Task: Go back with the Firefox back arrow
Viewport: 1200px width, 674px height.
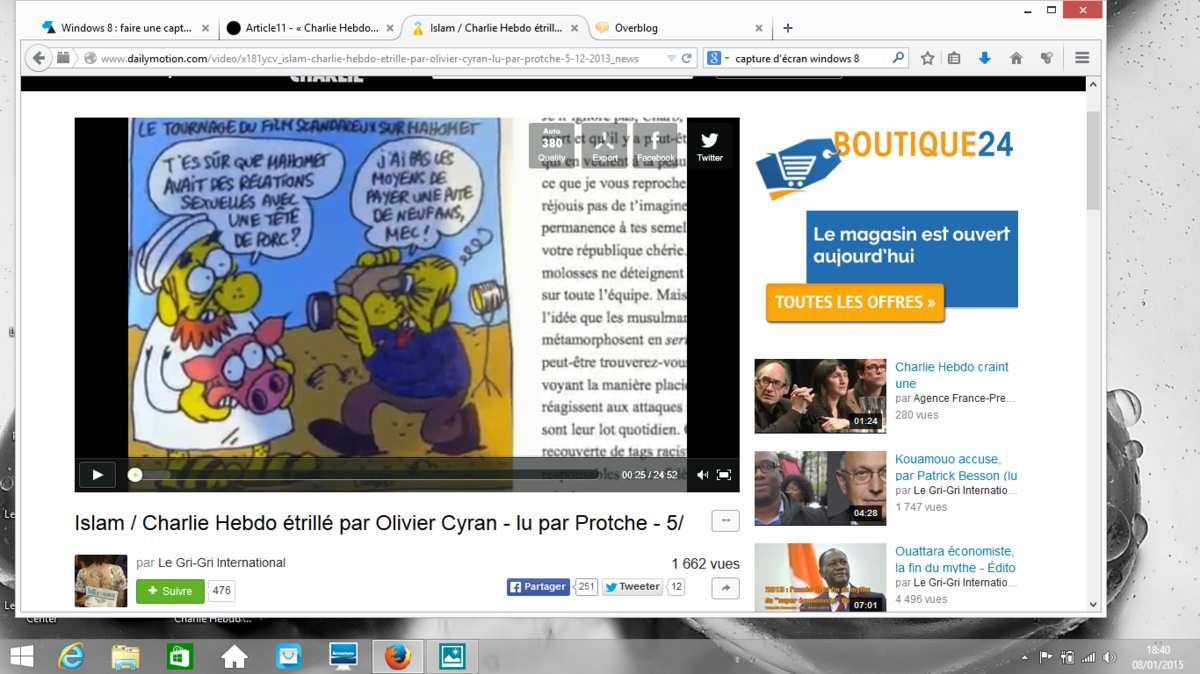Action: tap(39, 58)
